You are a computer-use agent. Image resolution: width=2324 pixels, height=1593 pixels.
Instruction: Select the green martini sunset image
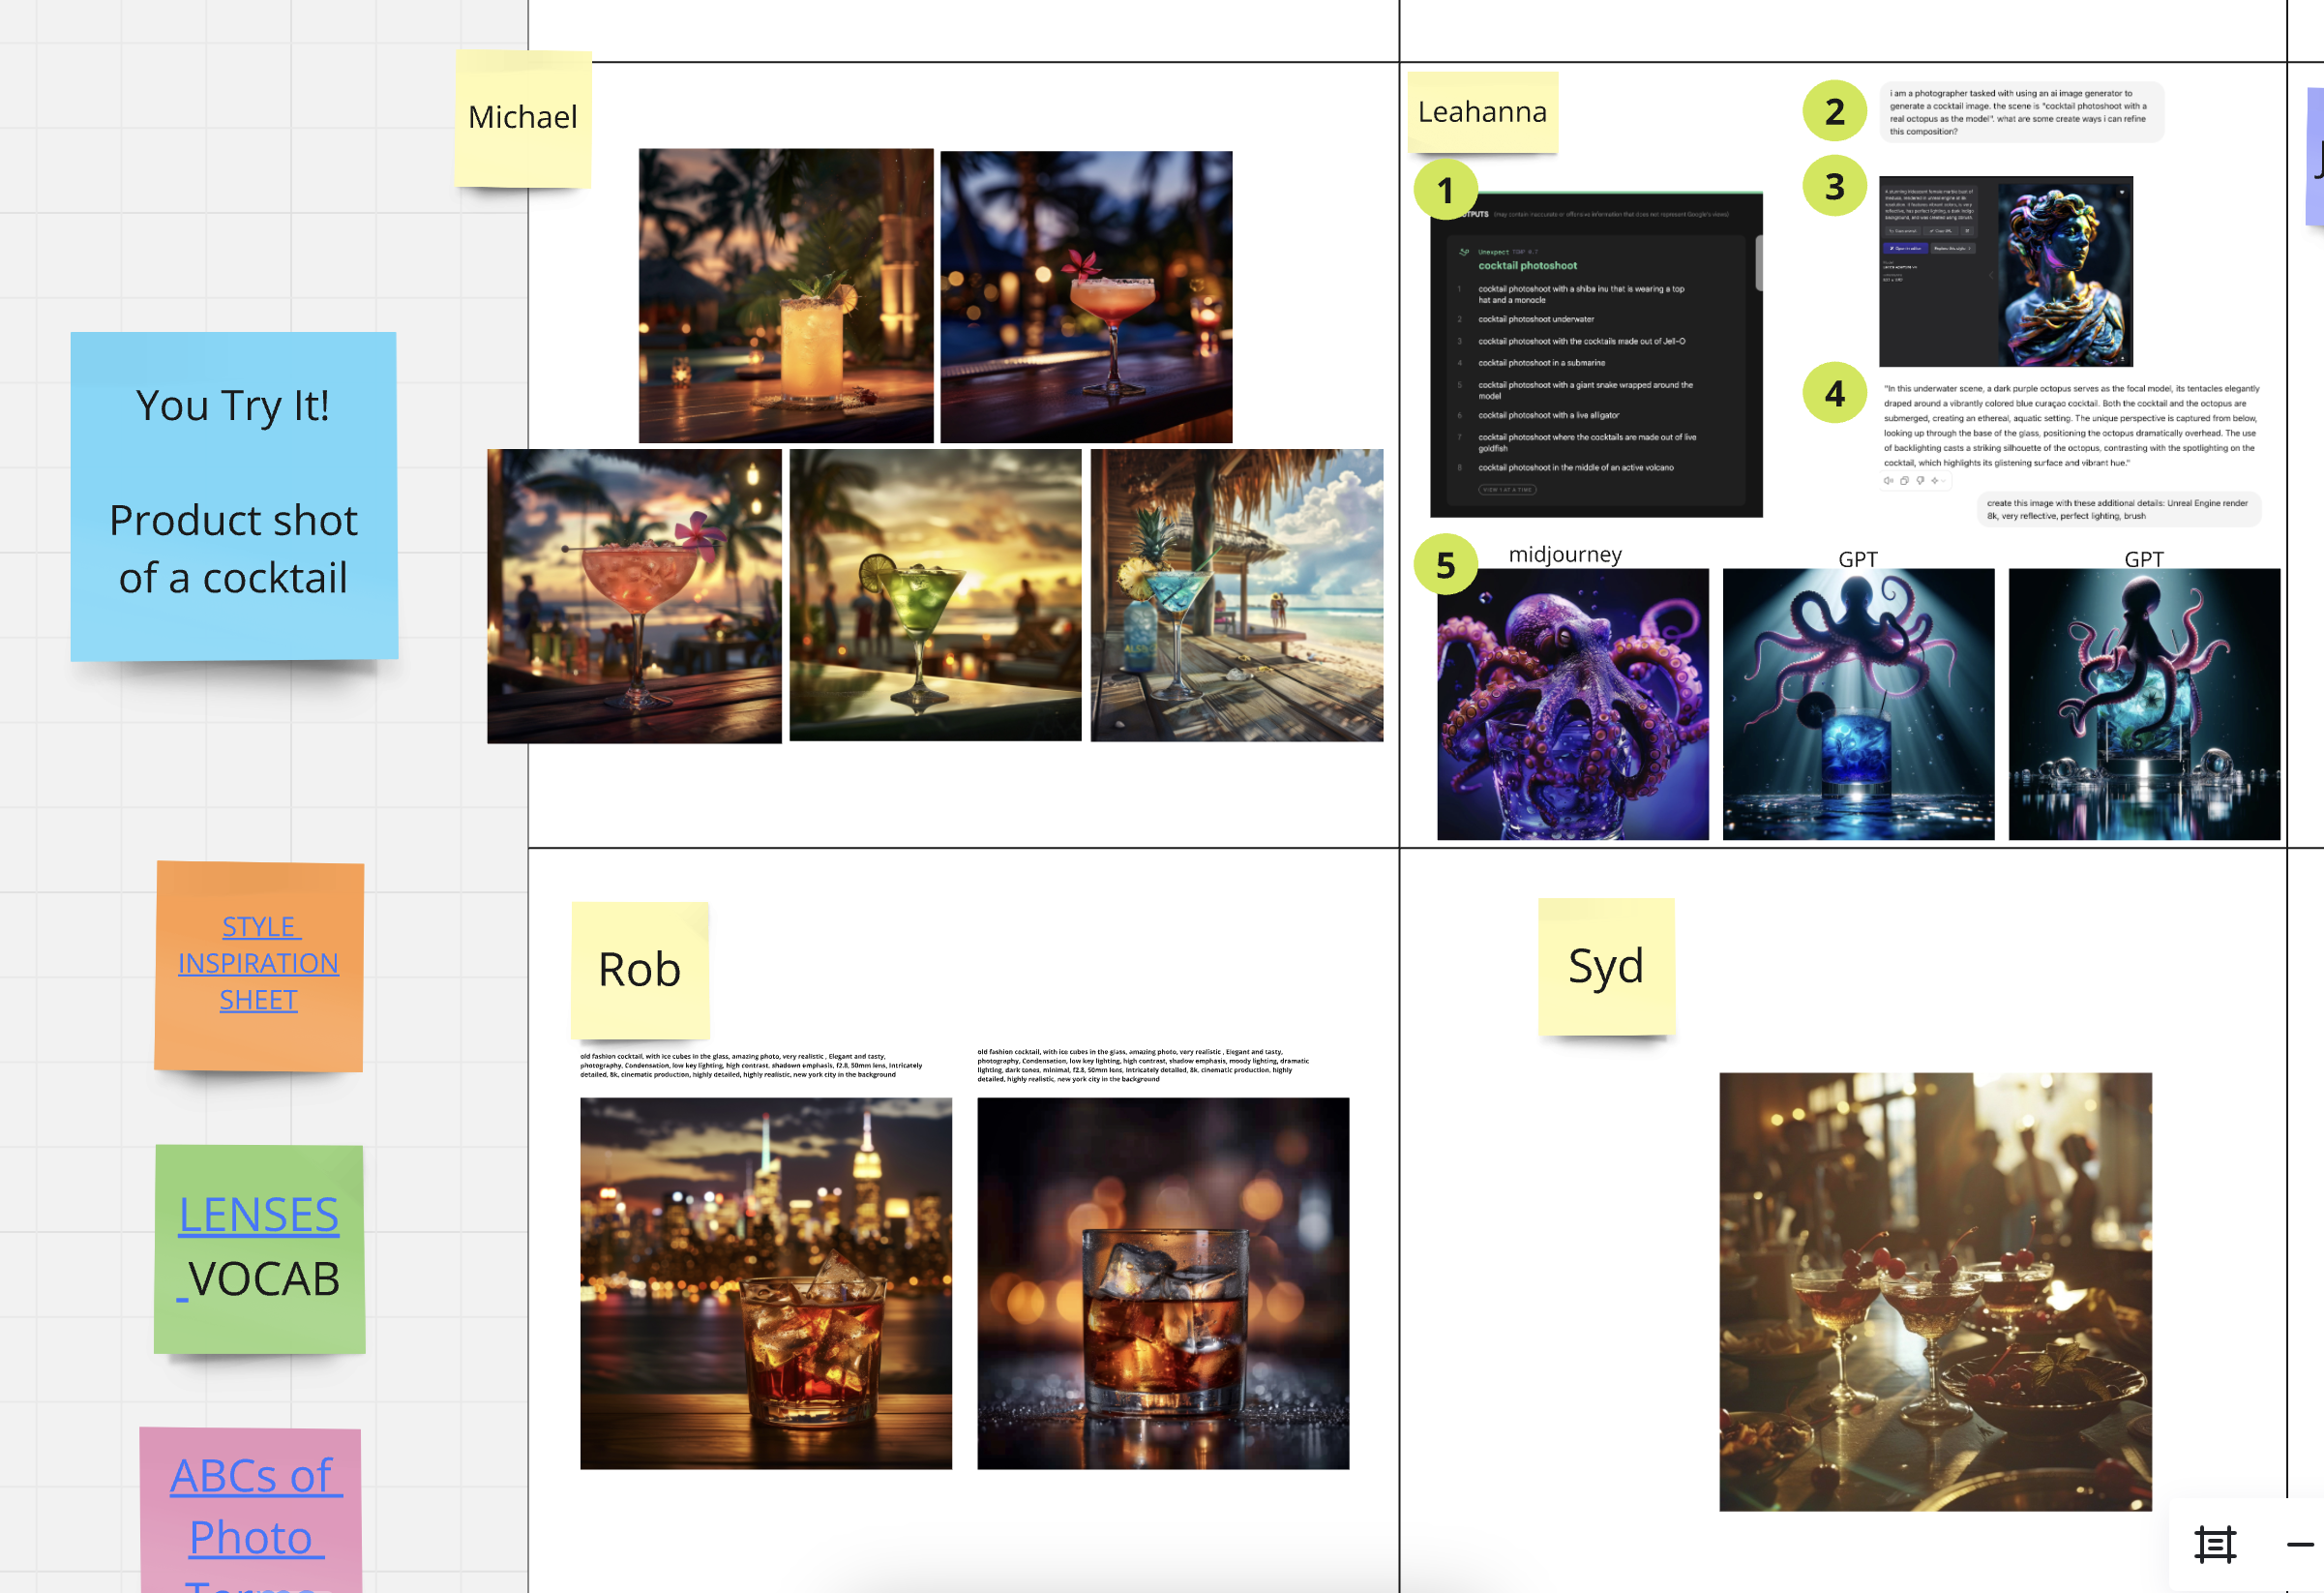(935, 595)
